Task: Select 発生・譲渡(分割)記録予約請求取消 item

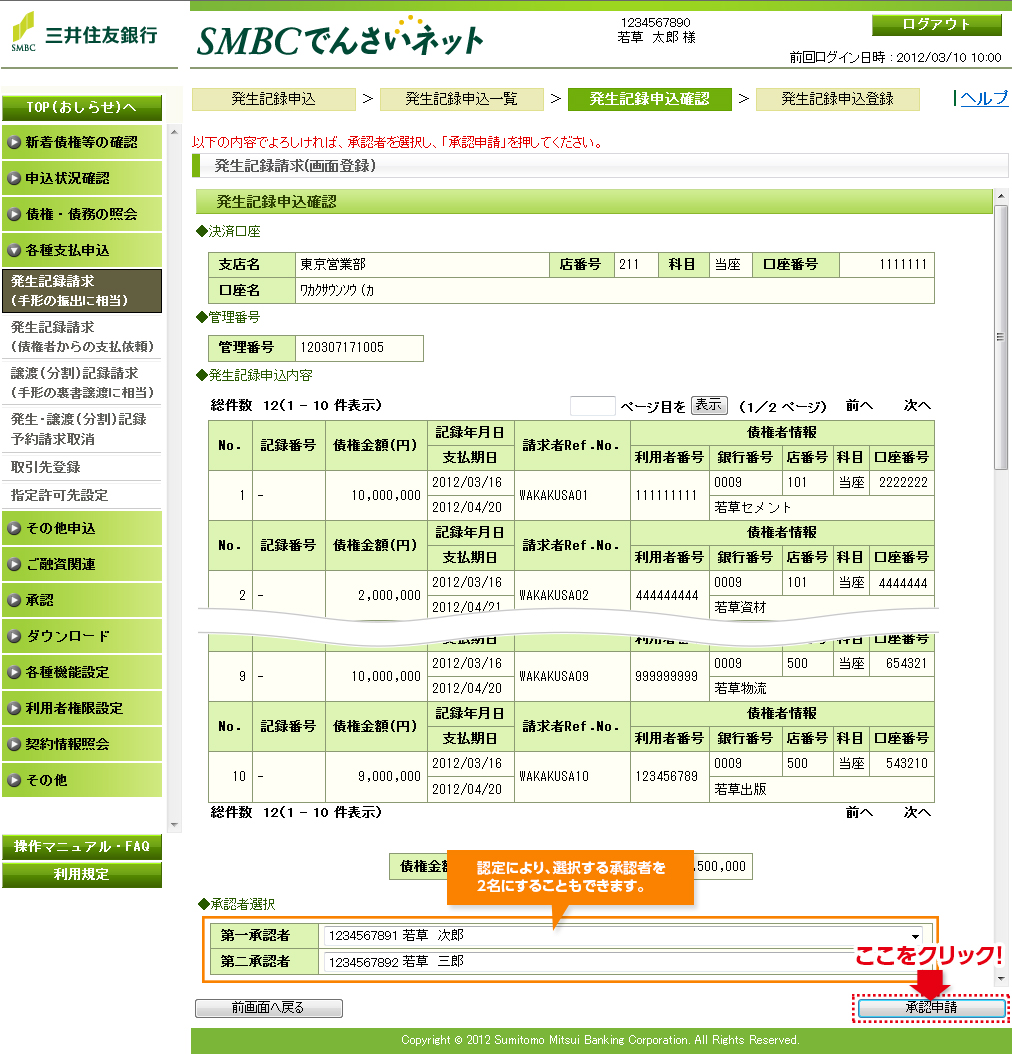Action: point(82,429)
